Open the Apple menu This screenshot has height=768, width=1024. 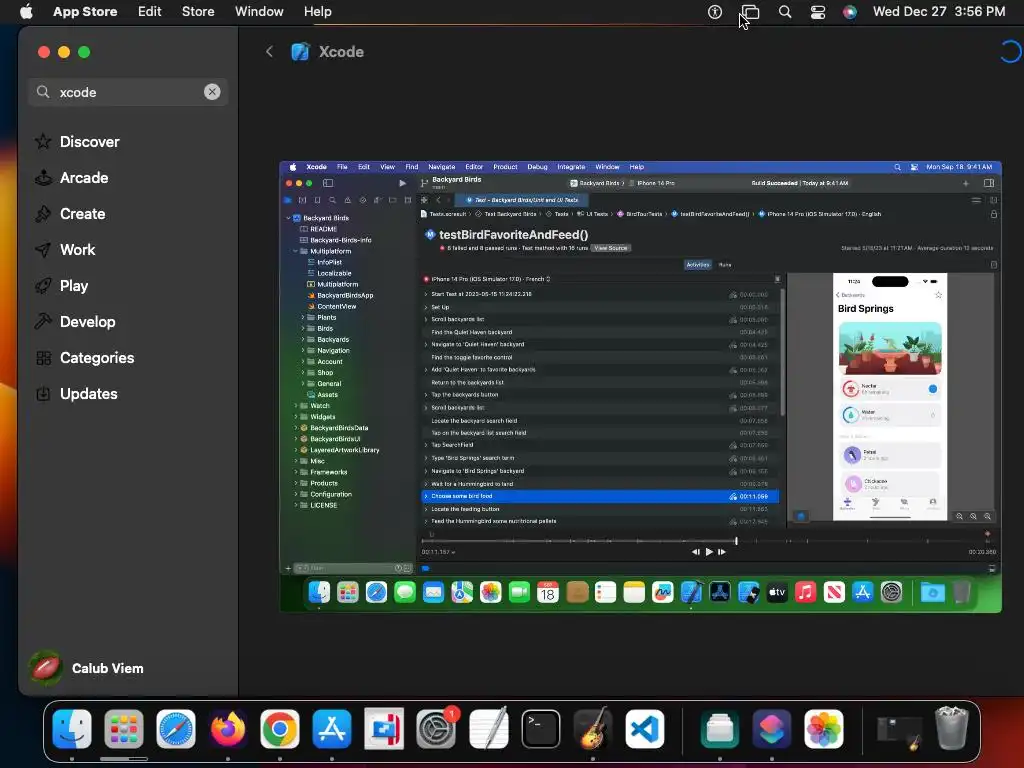click(26, 12)
